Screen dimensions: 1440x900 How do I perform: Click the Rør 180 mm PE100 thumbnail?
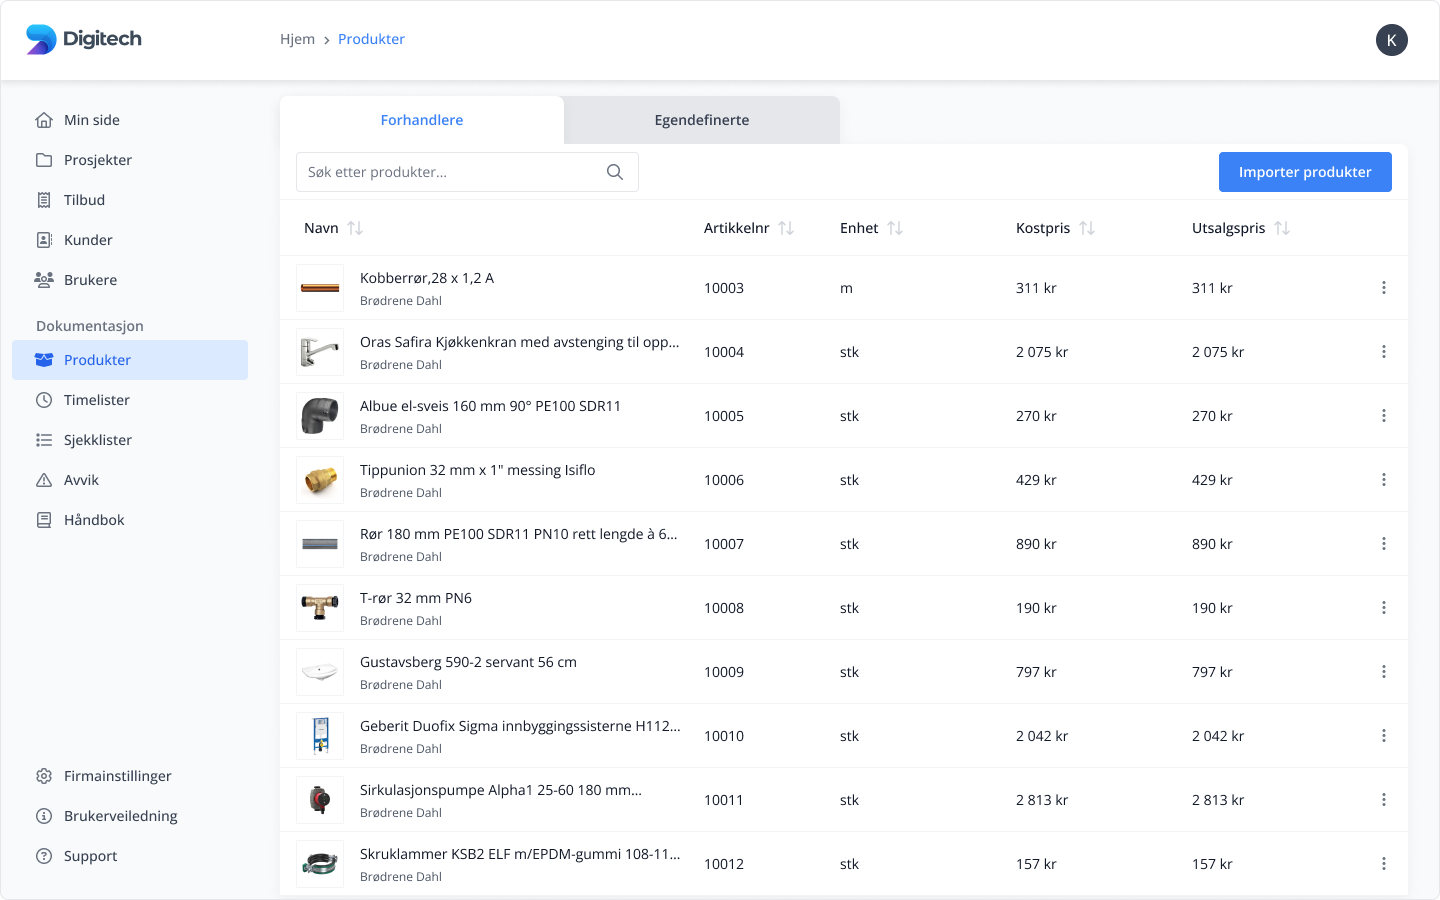320,544
